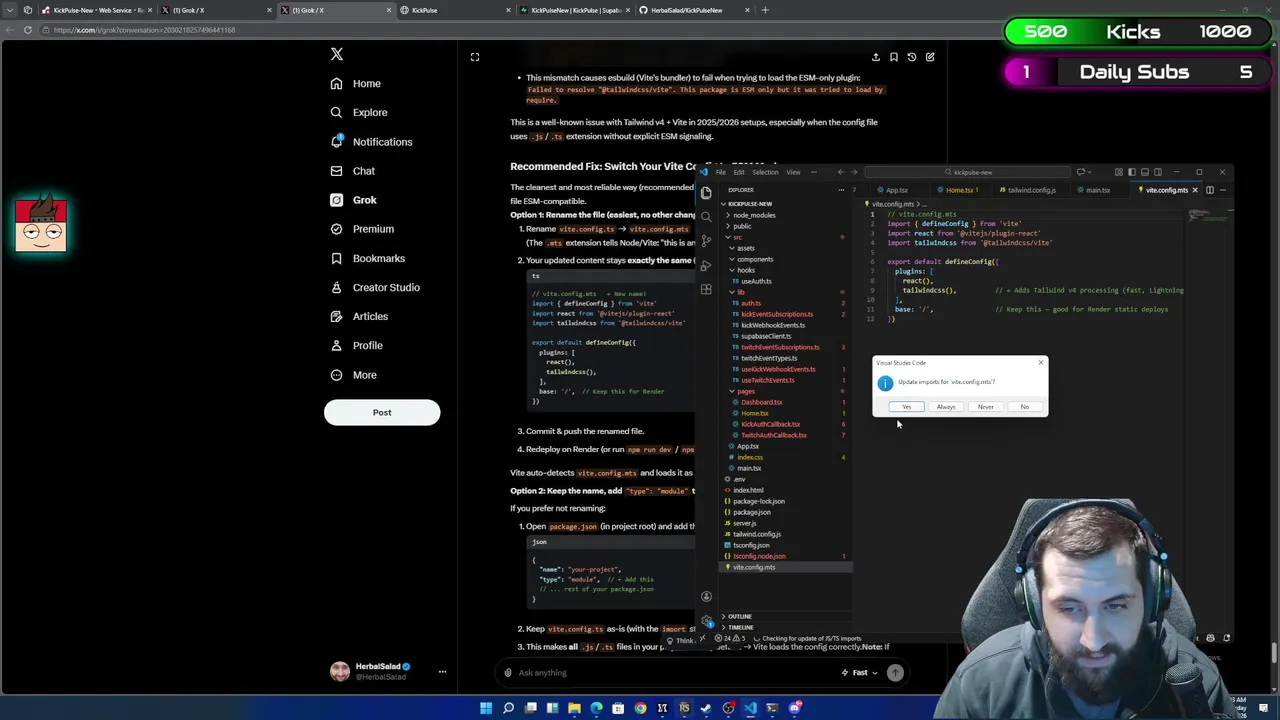Click the Post button in X sidebar
This screenshot has height=720, width=1280.
coord(382,413)
